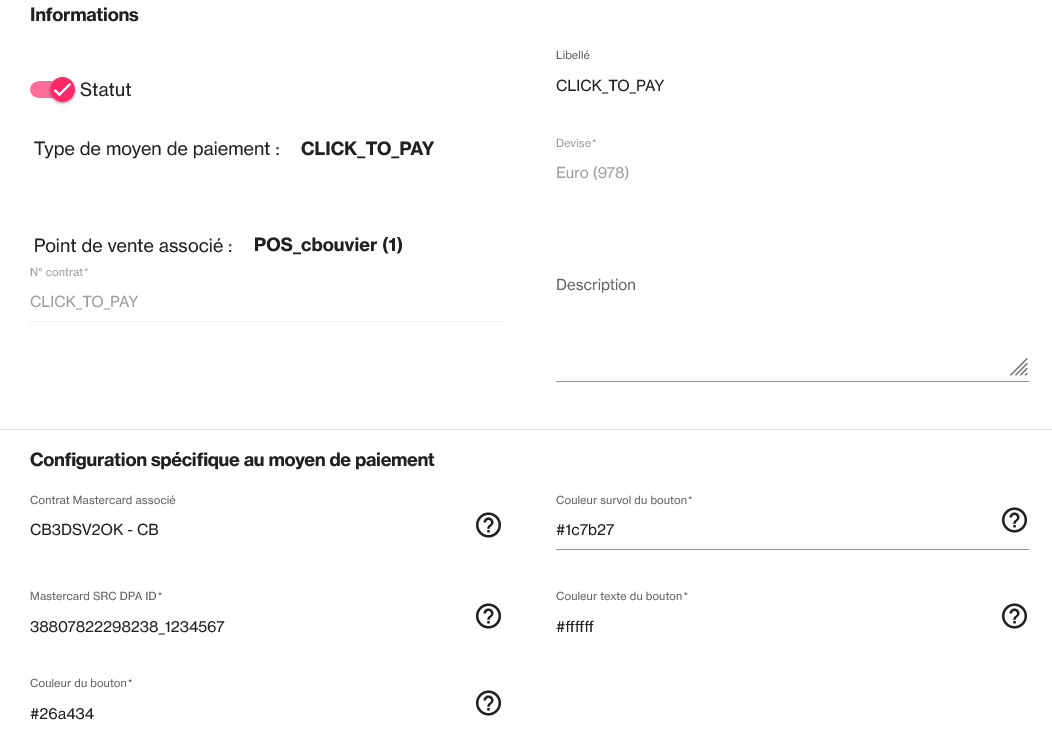Toggle the Statut switch off
The height and width of the screenshot is (743, 1052).
pos(53,90)
